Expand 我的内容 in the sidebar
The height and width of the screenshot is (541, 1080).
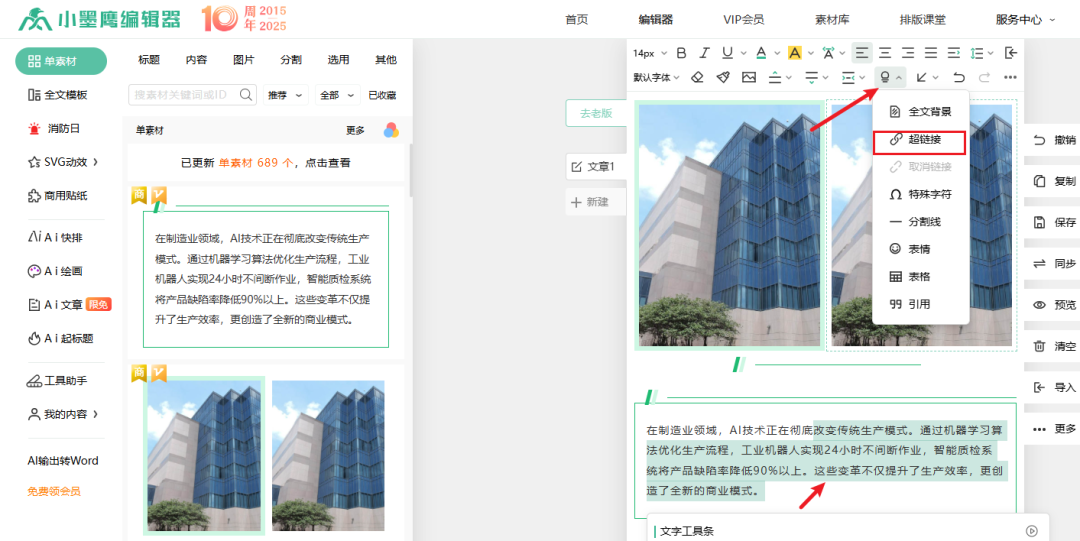63,414
